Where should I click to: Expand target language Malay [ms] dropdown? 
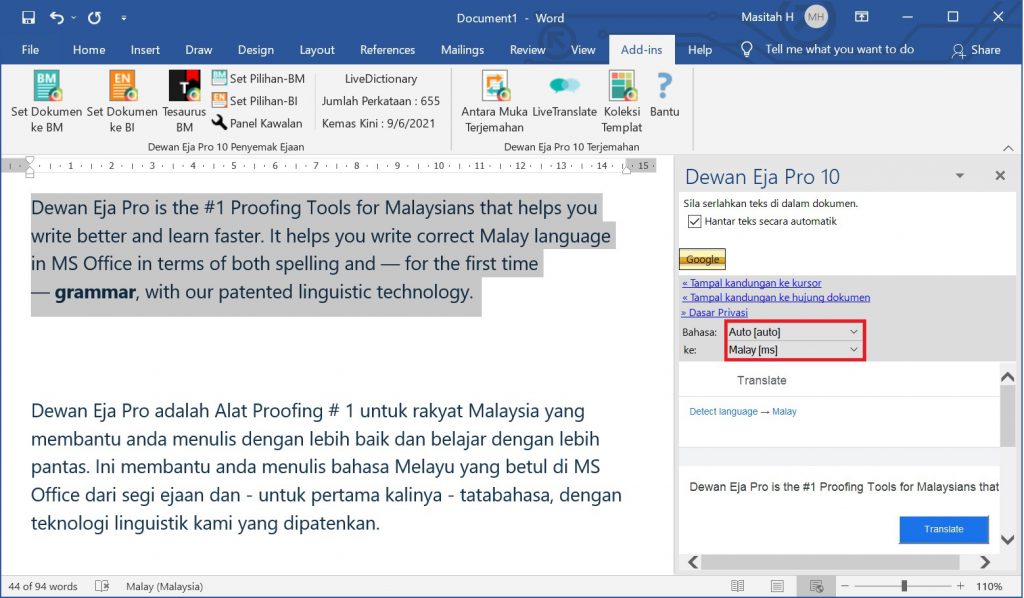tap(853, 349)
